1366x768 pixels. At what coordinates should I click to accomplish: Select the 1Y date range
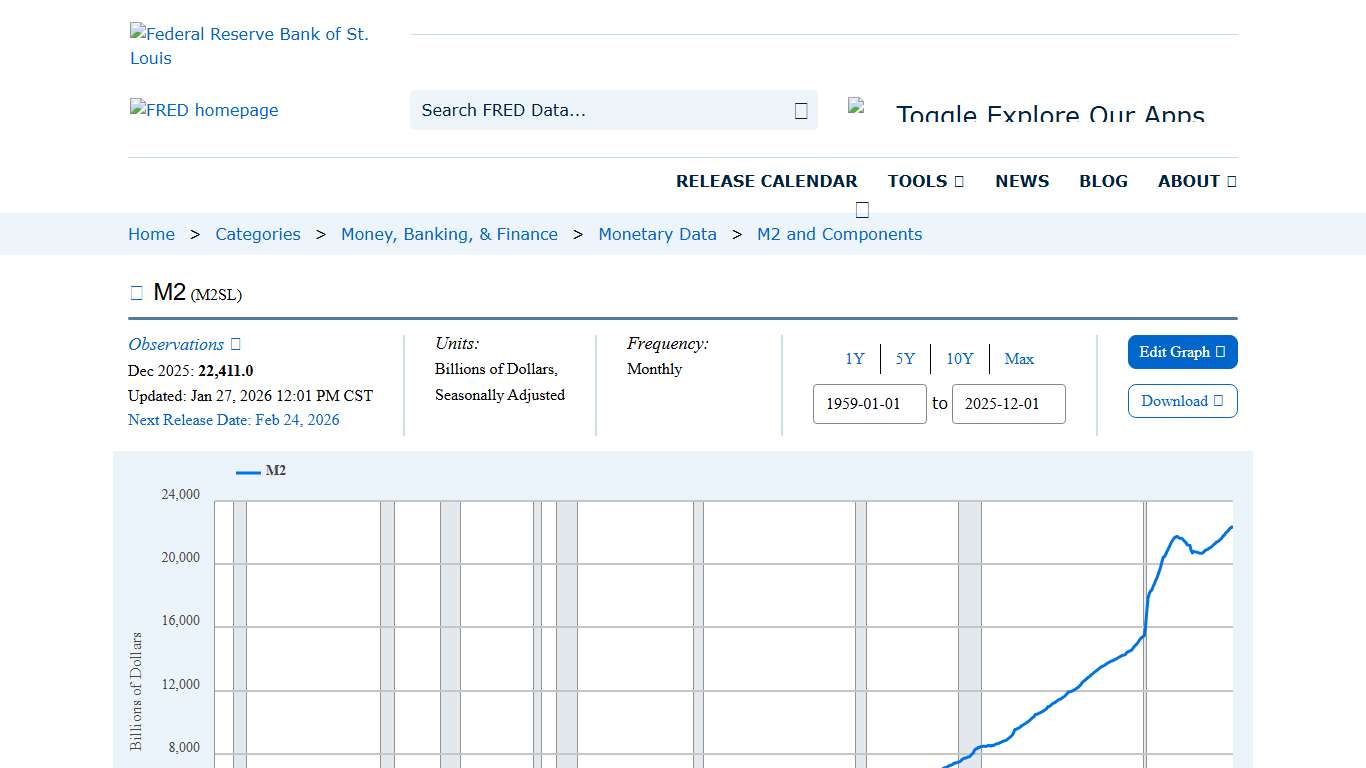[855, 358]
